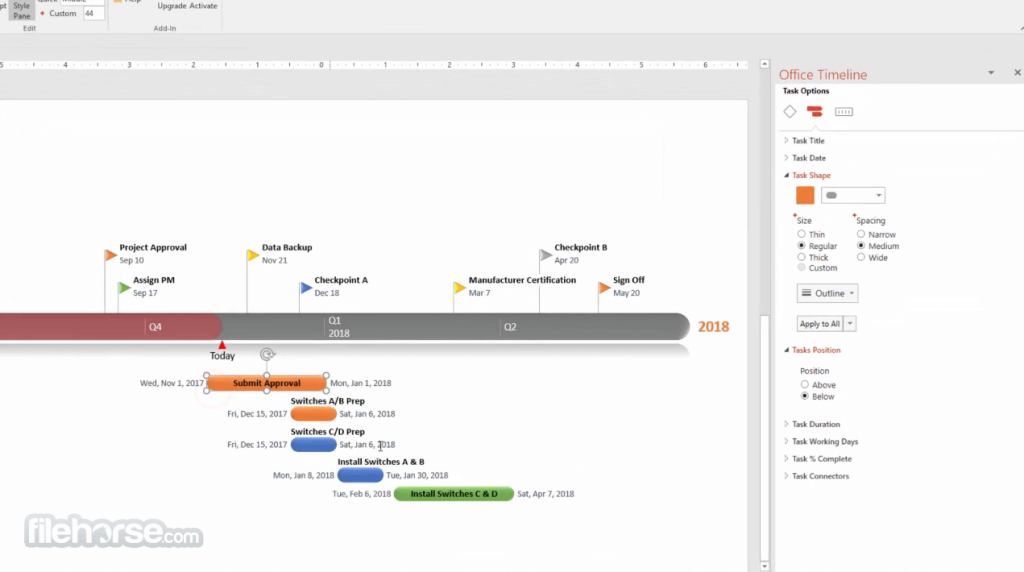Click the Assign PM green flag
This screenshot has height=572, width=1024.
click(x=124, y=288)
